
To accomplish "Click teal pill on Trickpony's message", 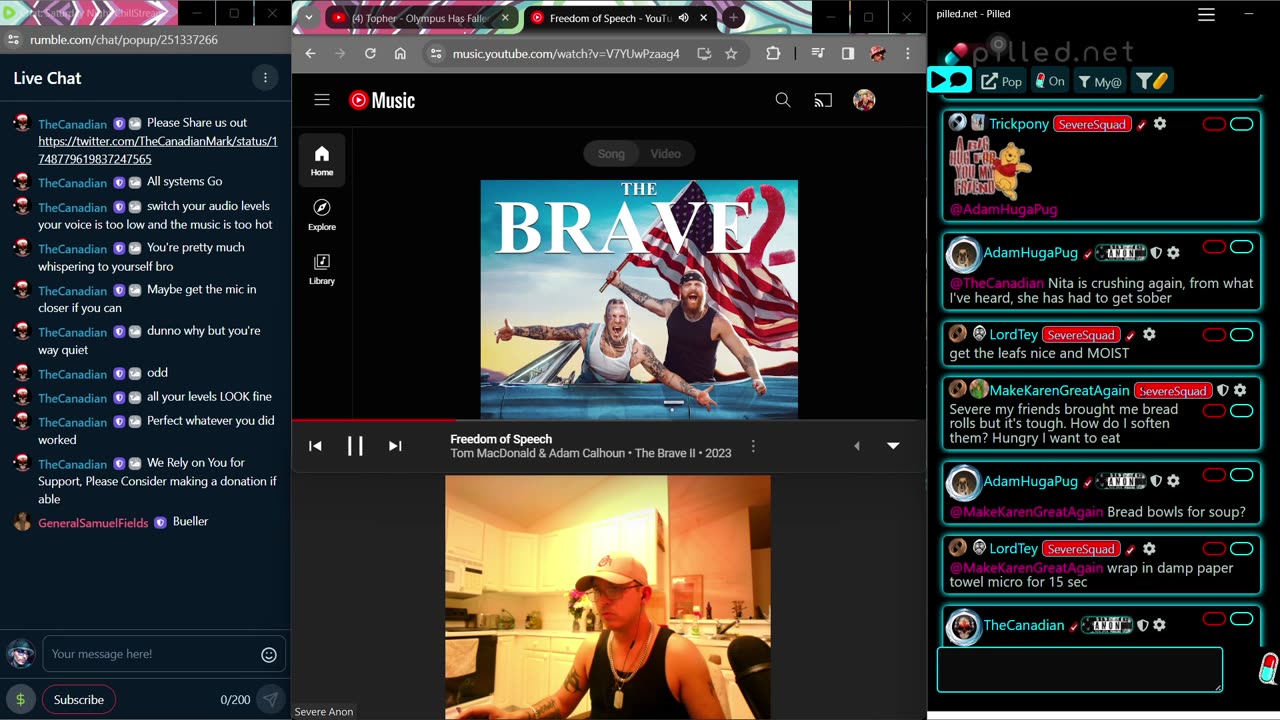I will click(x=1241, y=124).
